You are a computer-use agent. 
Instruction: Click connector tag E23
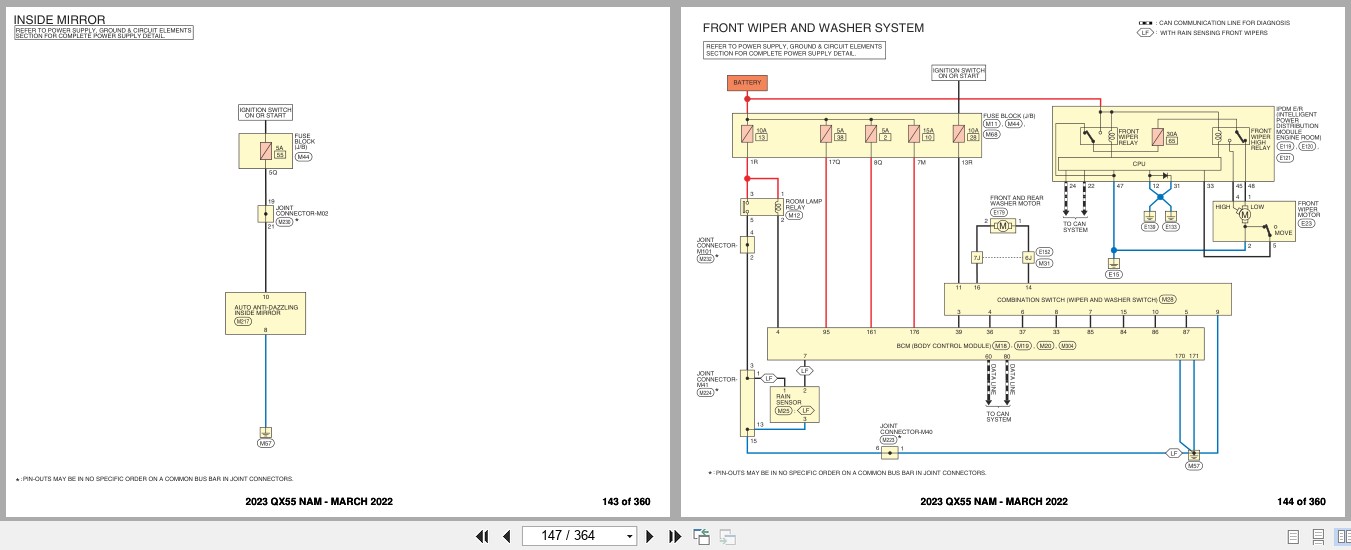1306,223
